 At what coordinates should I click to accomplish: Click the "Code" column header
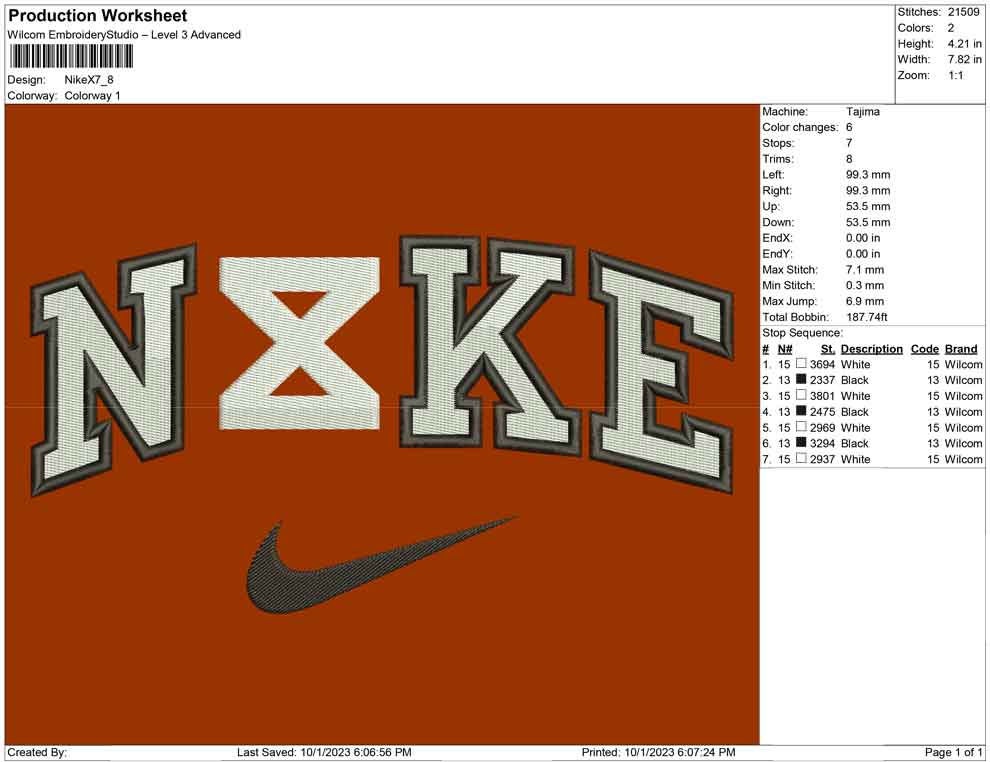pyautogui.click(x=924, y=348)
